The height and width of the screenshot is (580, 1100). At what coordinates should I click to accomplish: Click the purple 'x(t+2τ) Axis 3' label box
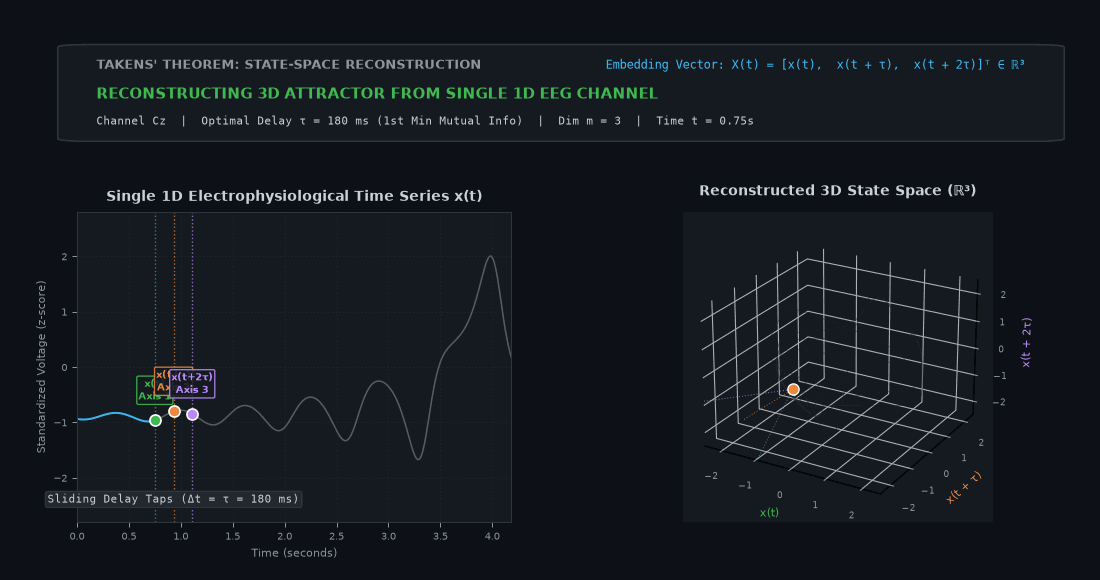tap(192, 384)
